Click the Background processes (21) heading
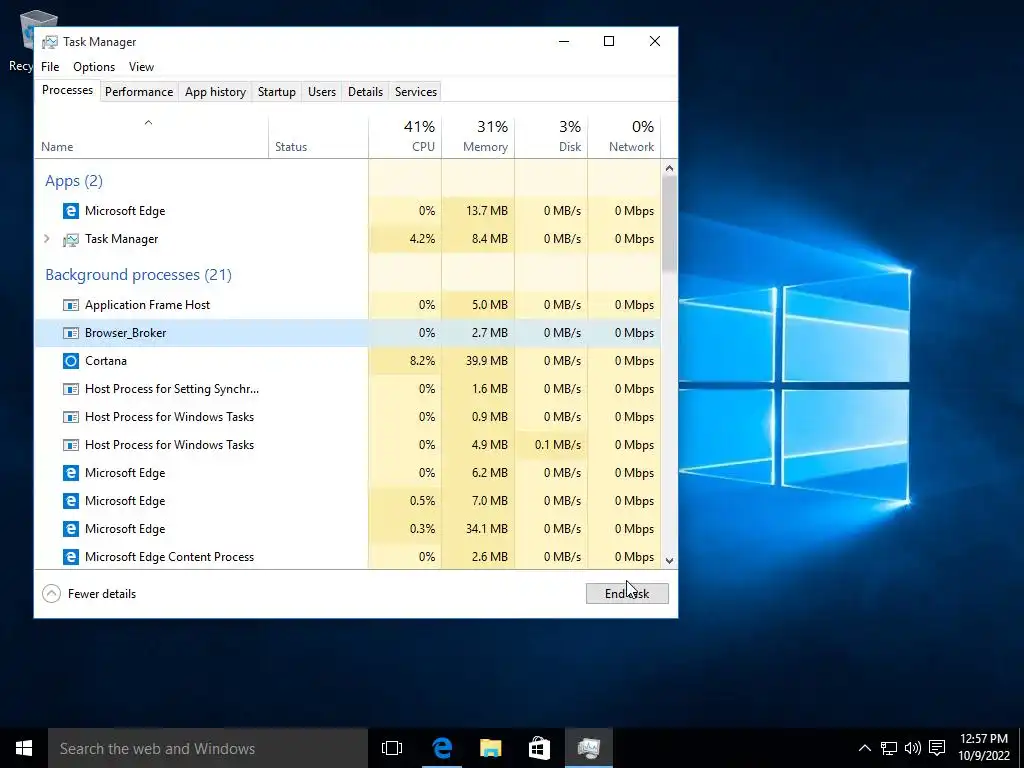The height and width of the screenshot is (768, 1024). coord(138,275)
